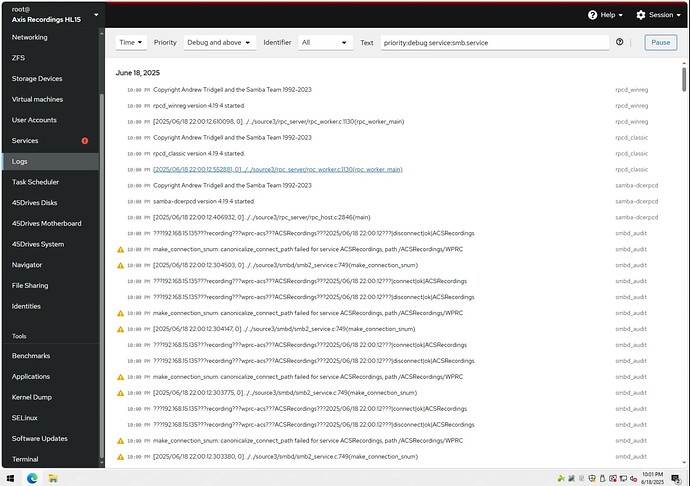Go to Software Updates

(x=50, y=439)
